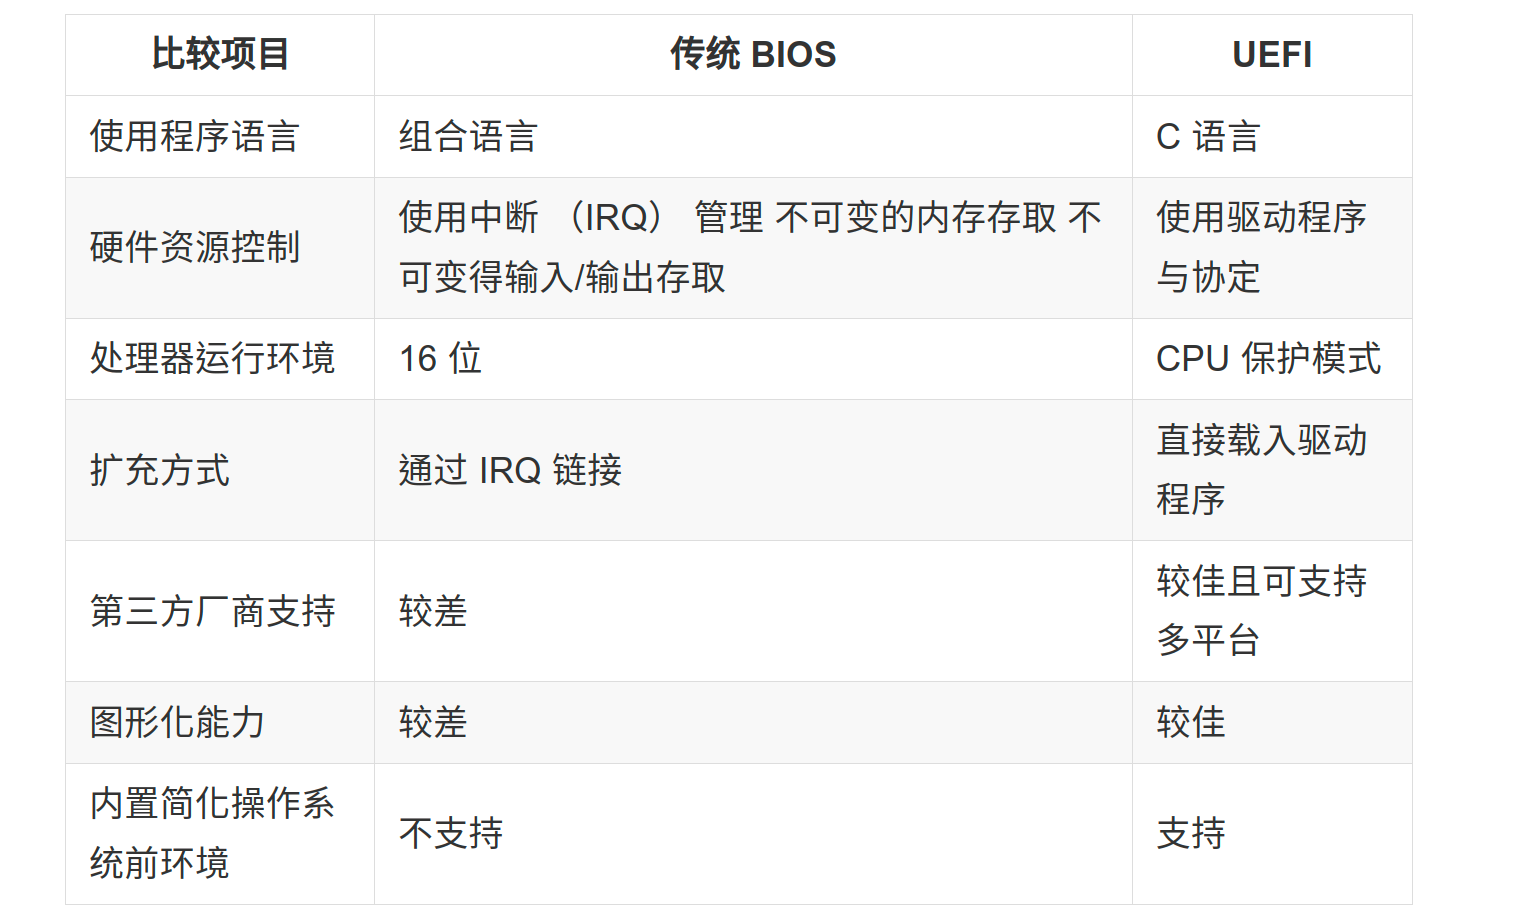Click the 图形化能力 row label
Viewport: 1524px width, 907px height.
coord(177,722)
